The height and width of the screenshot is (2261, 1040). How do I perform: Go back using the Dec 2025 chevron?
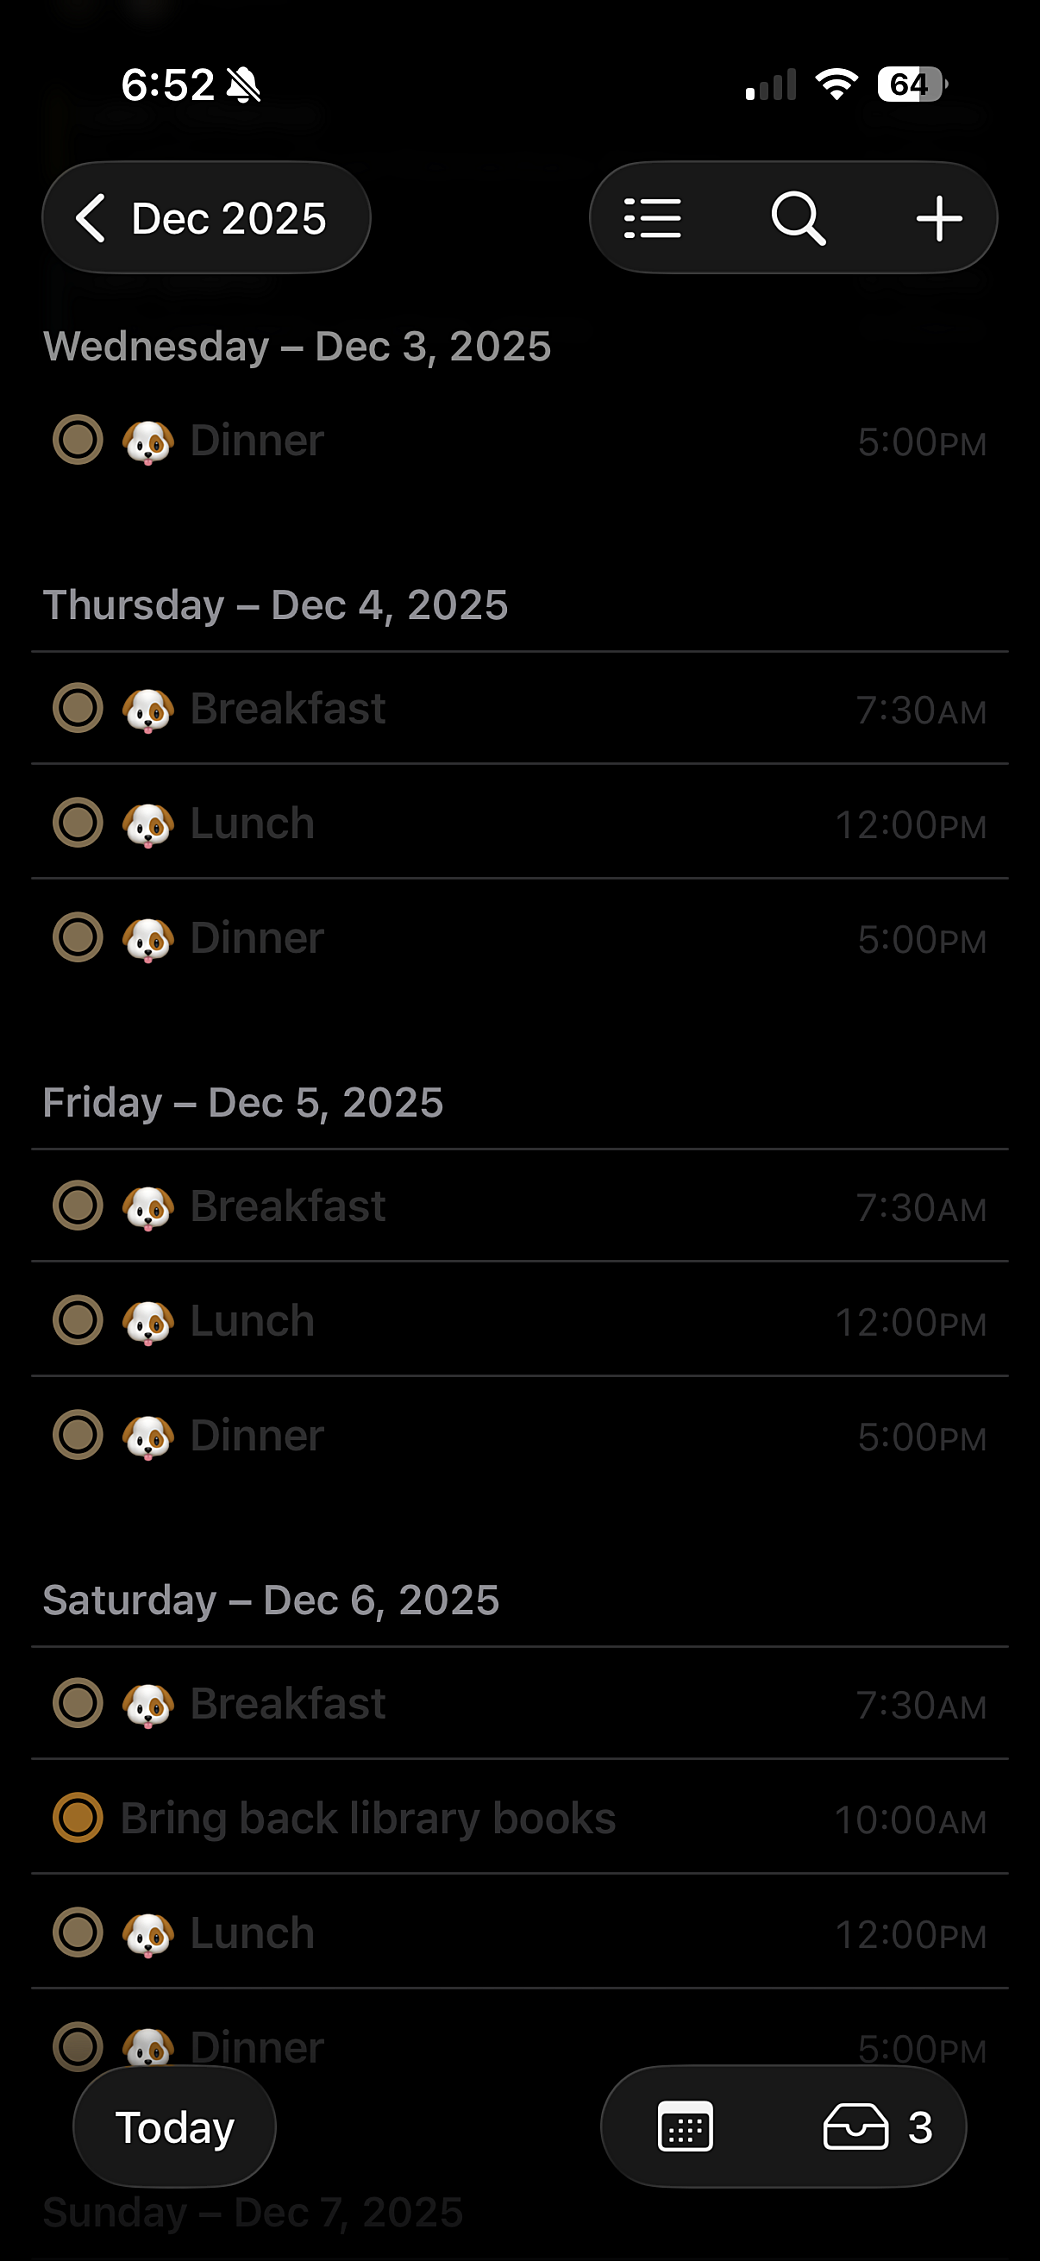[91, 218]
